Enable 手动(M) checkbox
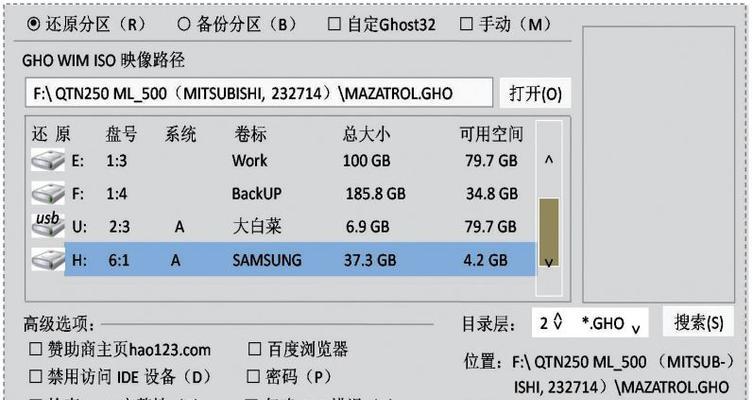753x400 pixels. click(x=467, y=24)
